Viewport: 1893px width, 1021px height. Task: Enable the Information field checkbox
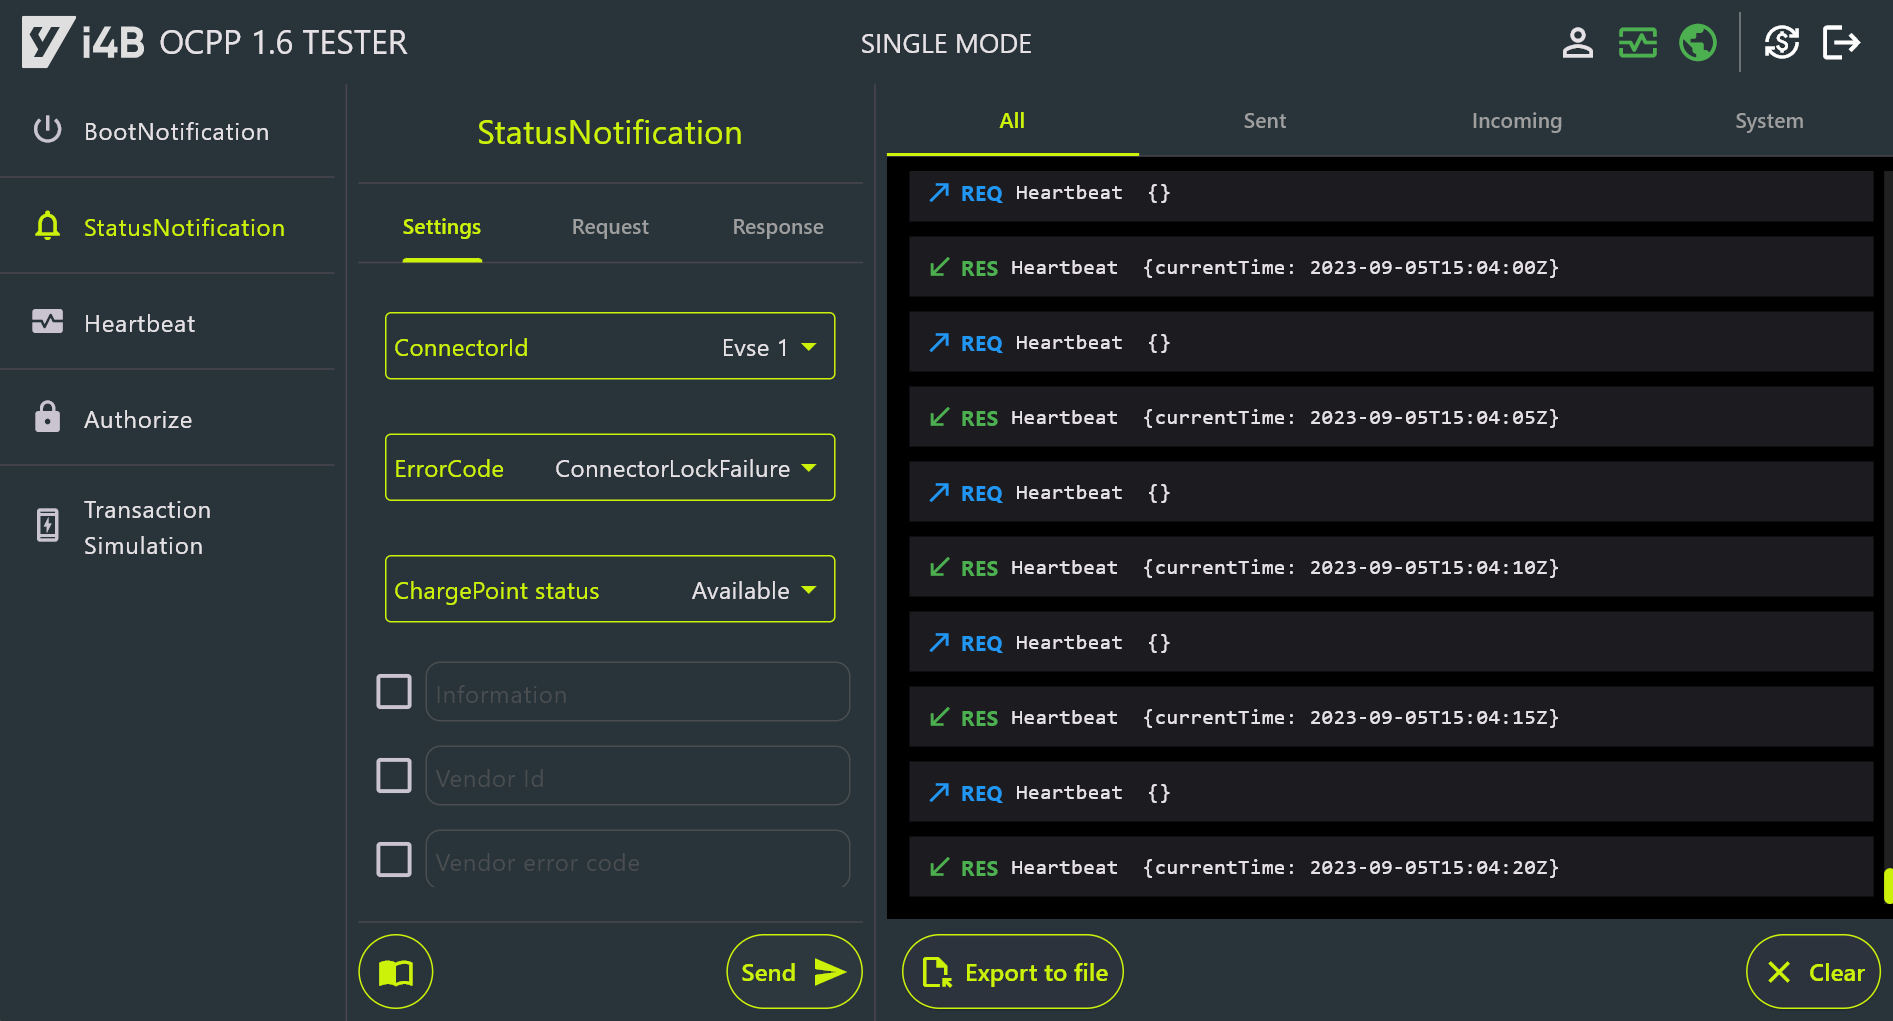[394, 691]
